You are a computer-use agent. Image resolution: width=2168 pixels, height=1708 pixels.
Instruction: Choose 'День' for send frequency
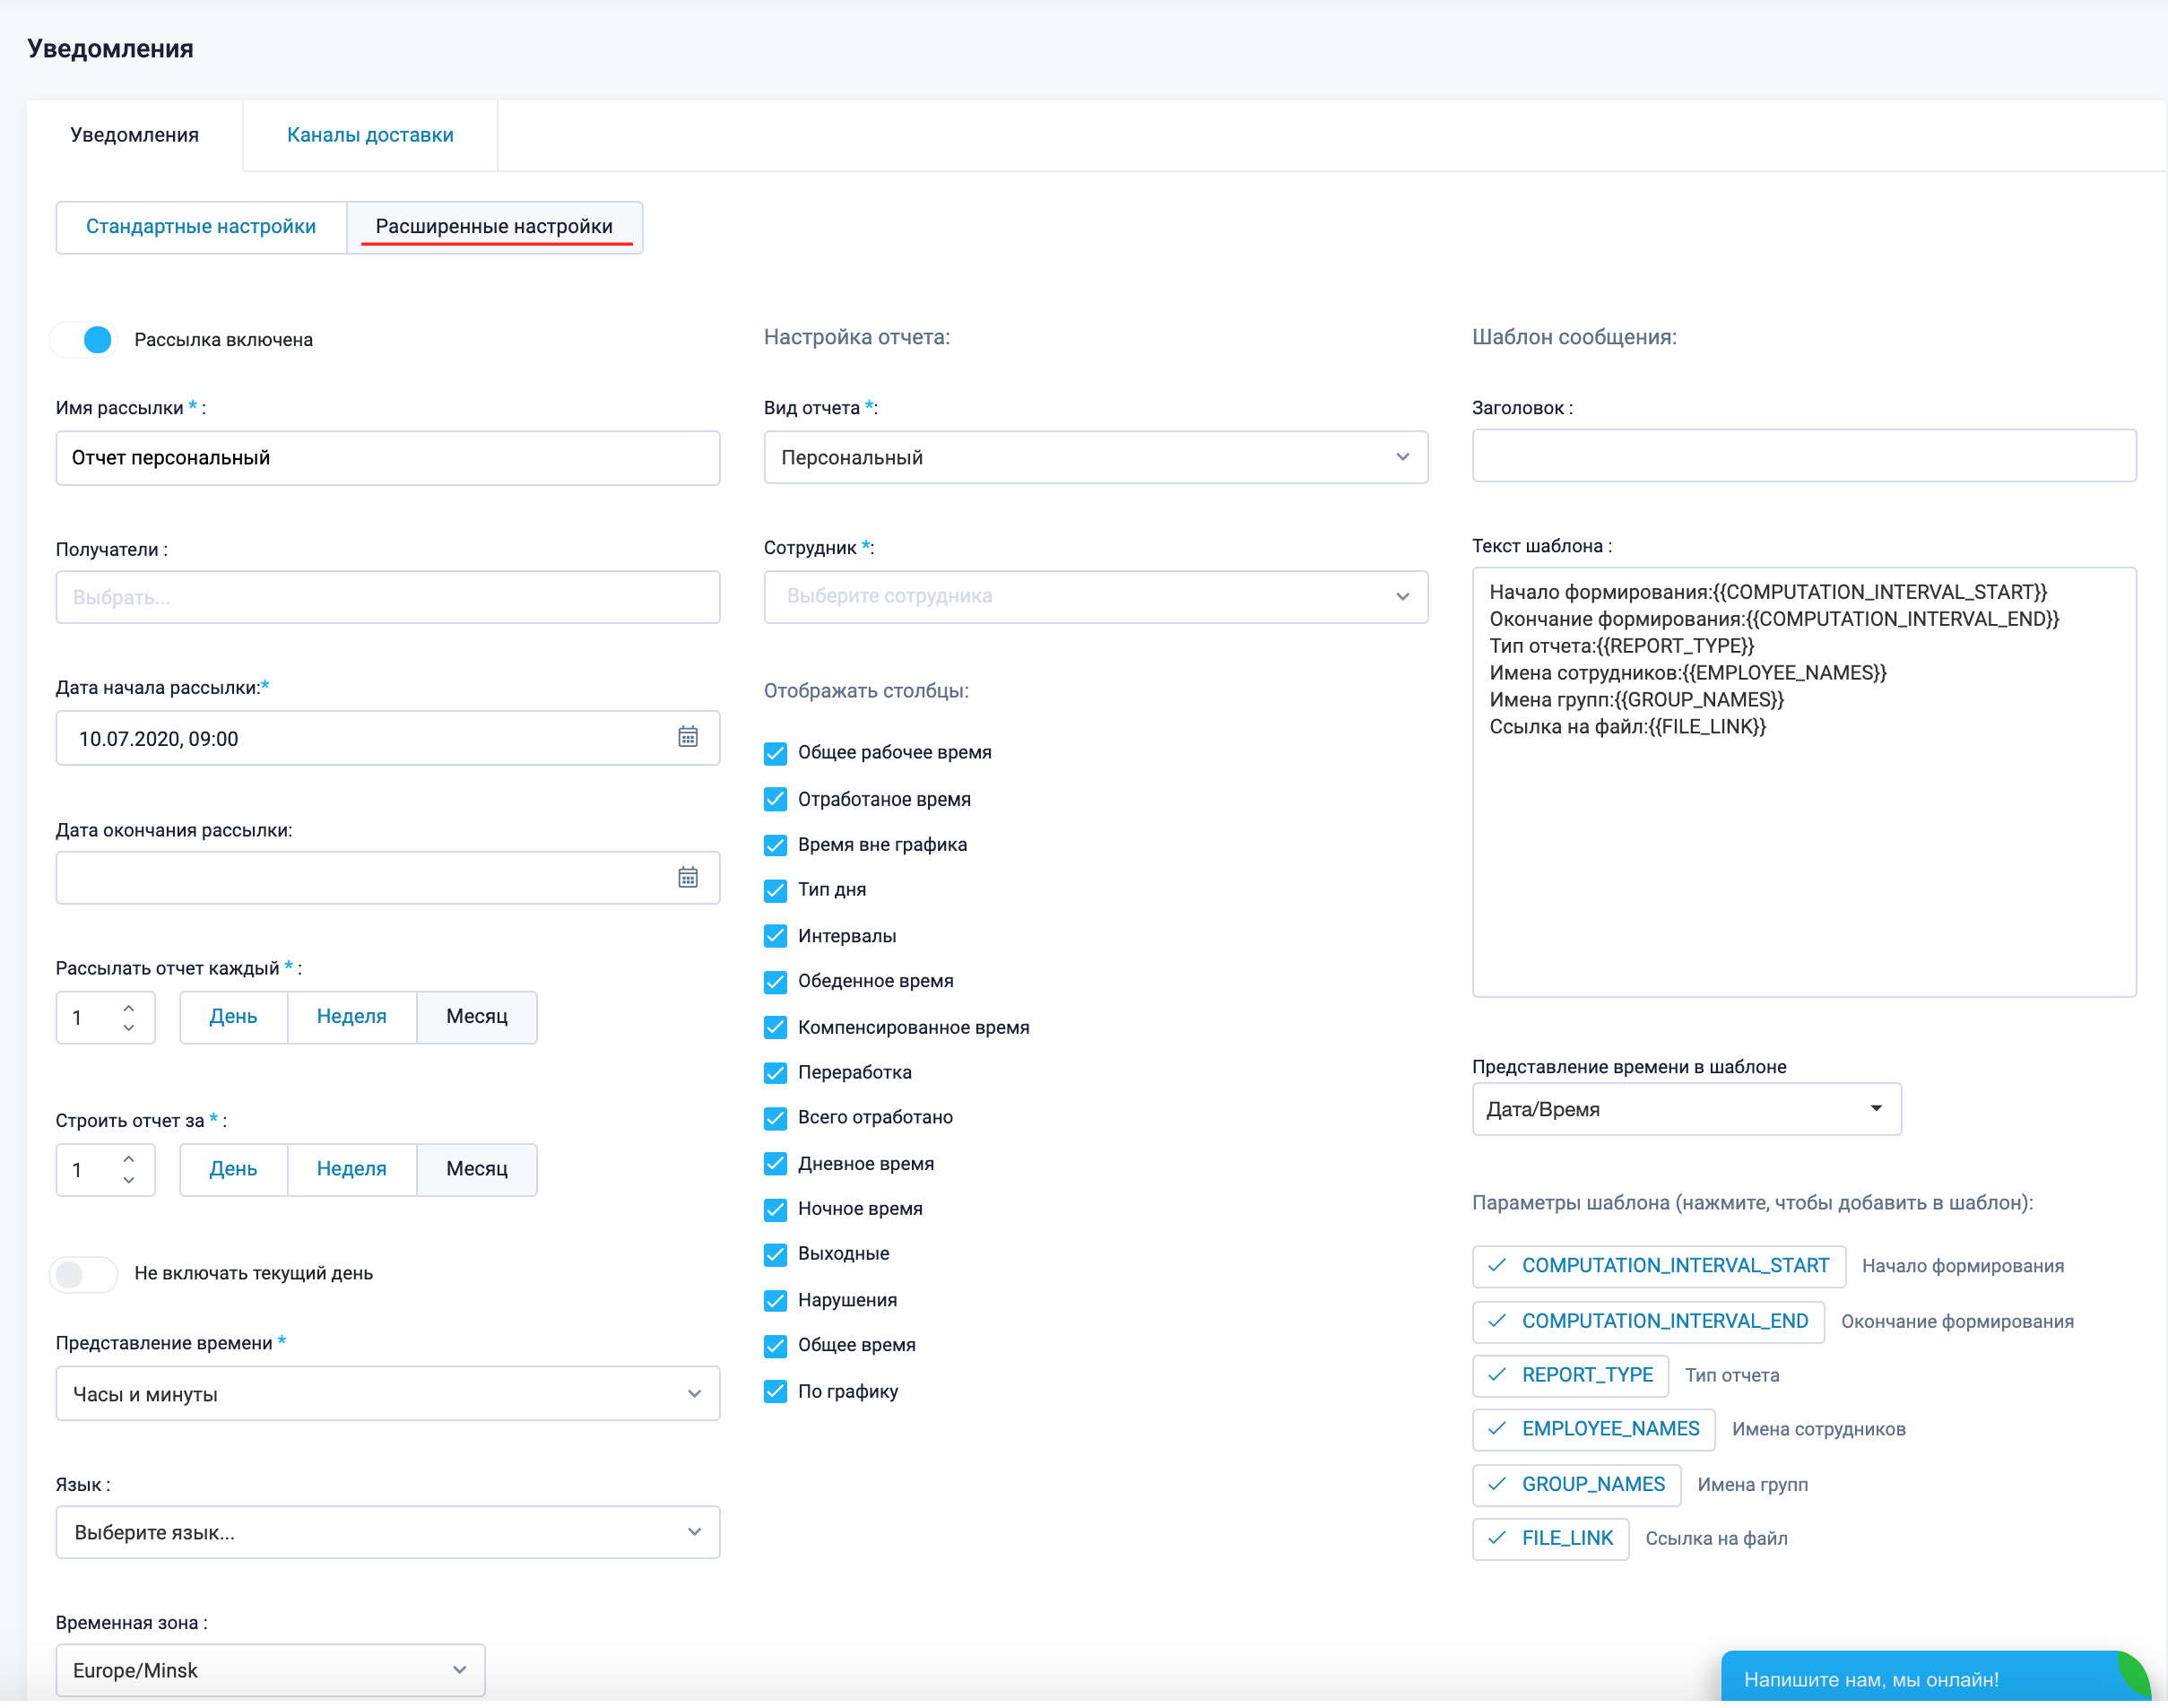[233, 1017]
